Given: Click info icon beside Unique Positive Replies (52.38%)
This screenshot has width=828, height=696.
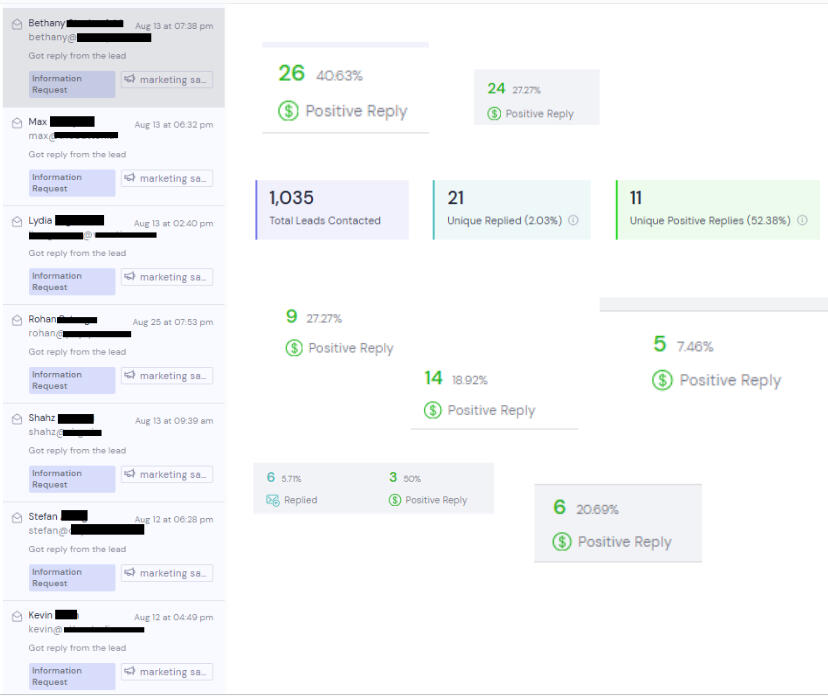Looking at the screenshot, I should pyautogui.click(x=802, y=221).
